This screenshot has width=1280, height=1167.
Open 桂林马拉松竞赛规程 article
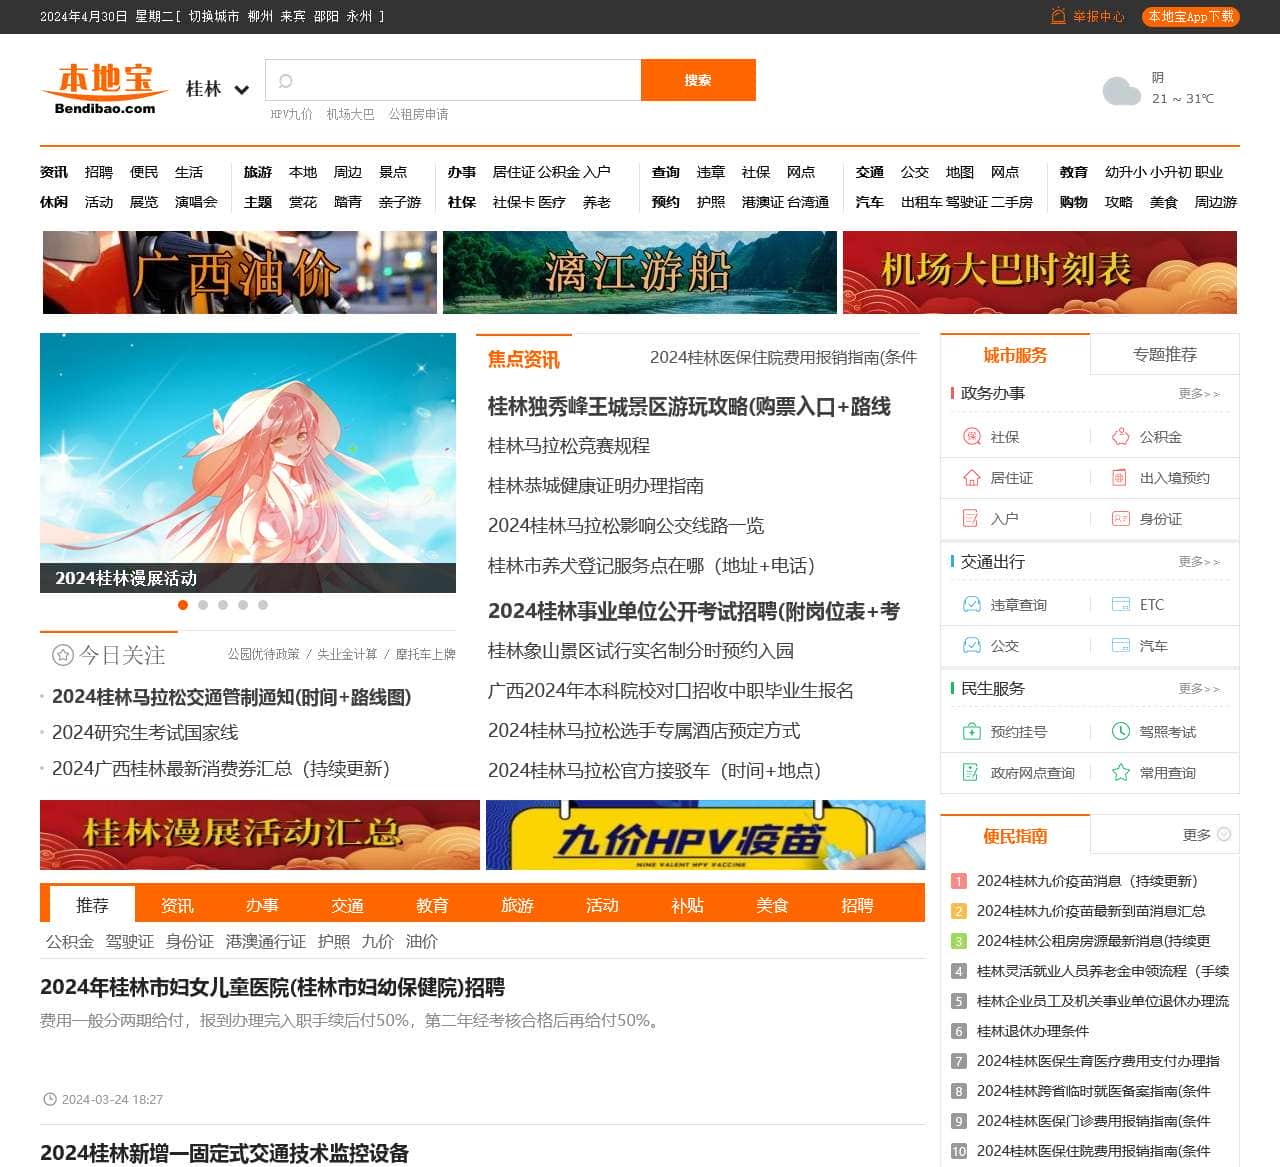pyautogui.click(x=569, y=446)
